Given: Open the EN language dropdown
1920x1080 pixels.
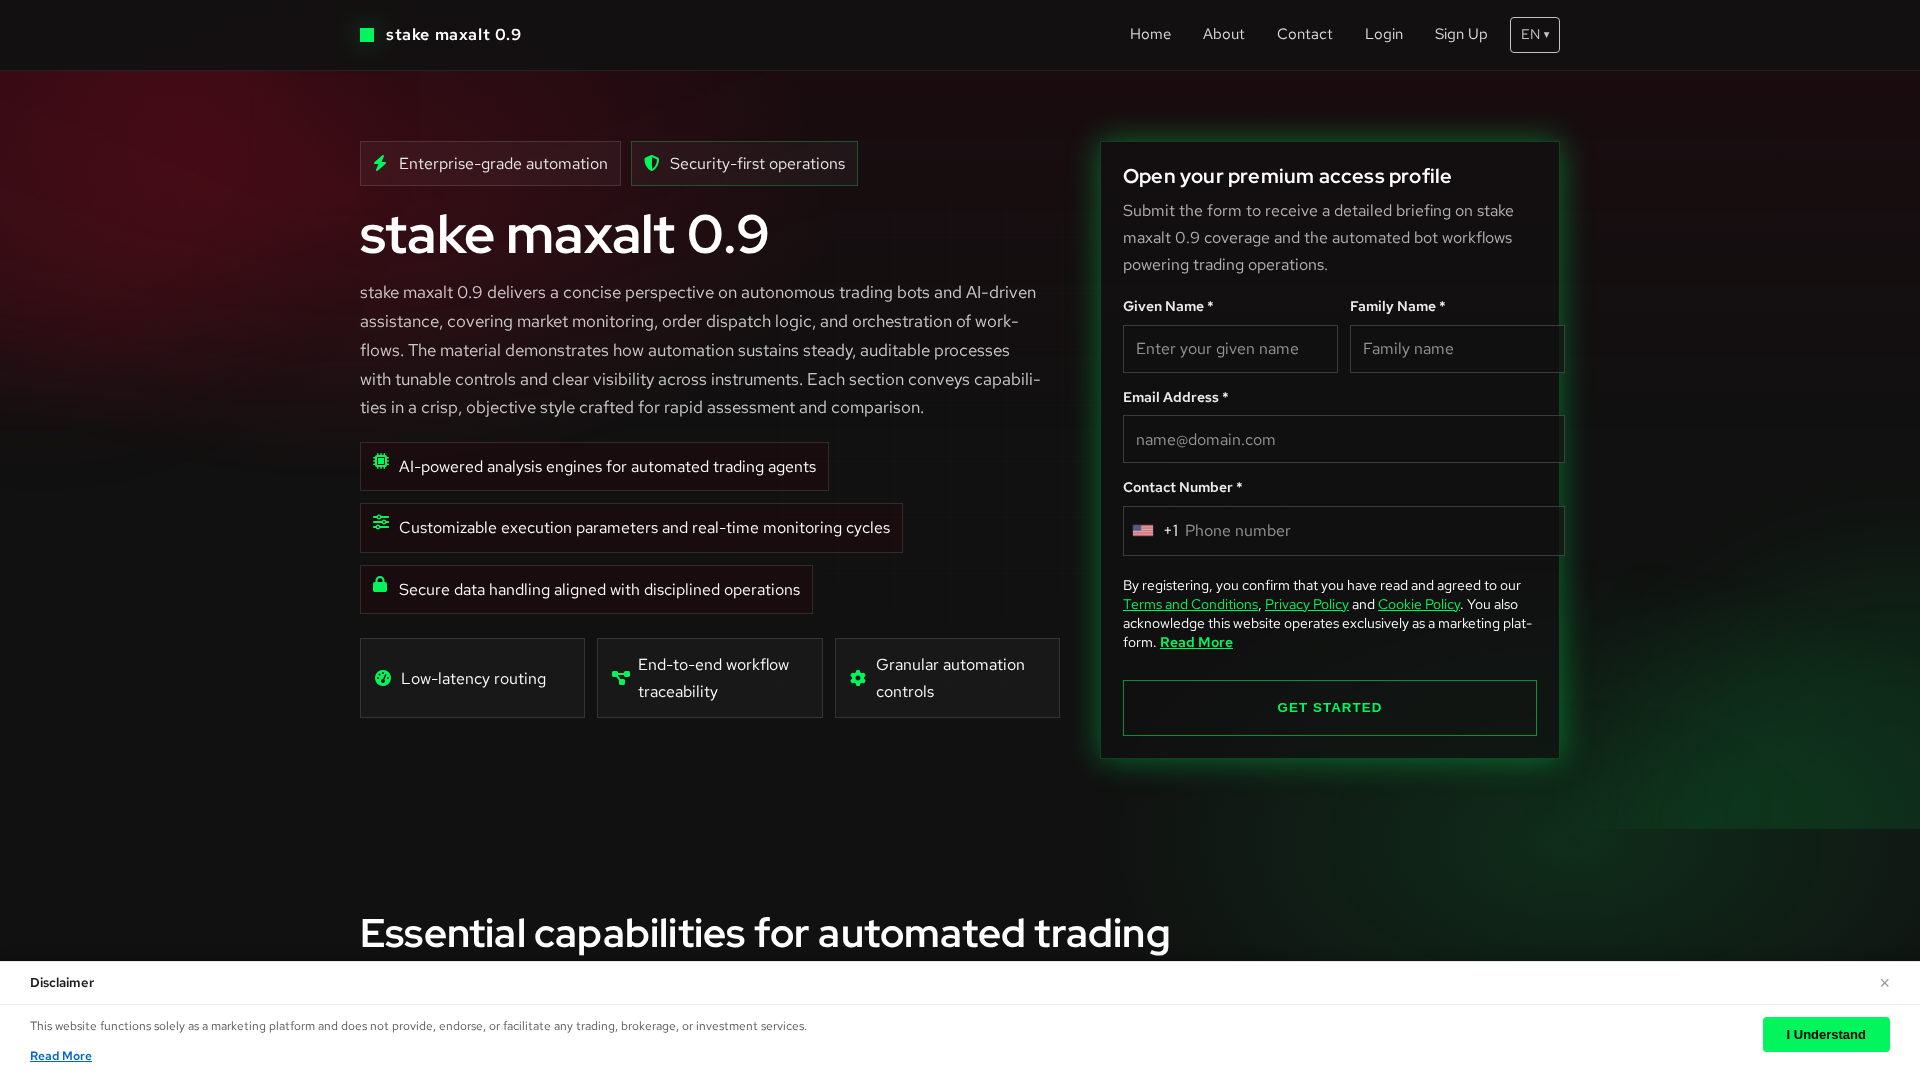Looking at the screenshot, I should [x=1535, y=35].
